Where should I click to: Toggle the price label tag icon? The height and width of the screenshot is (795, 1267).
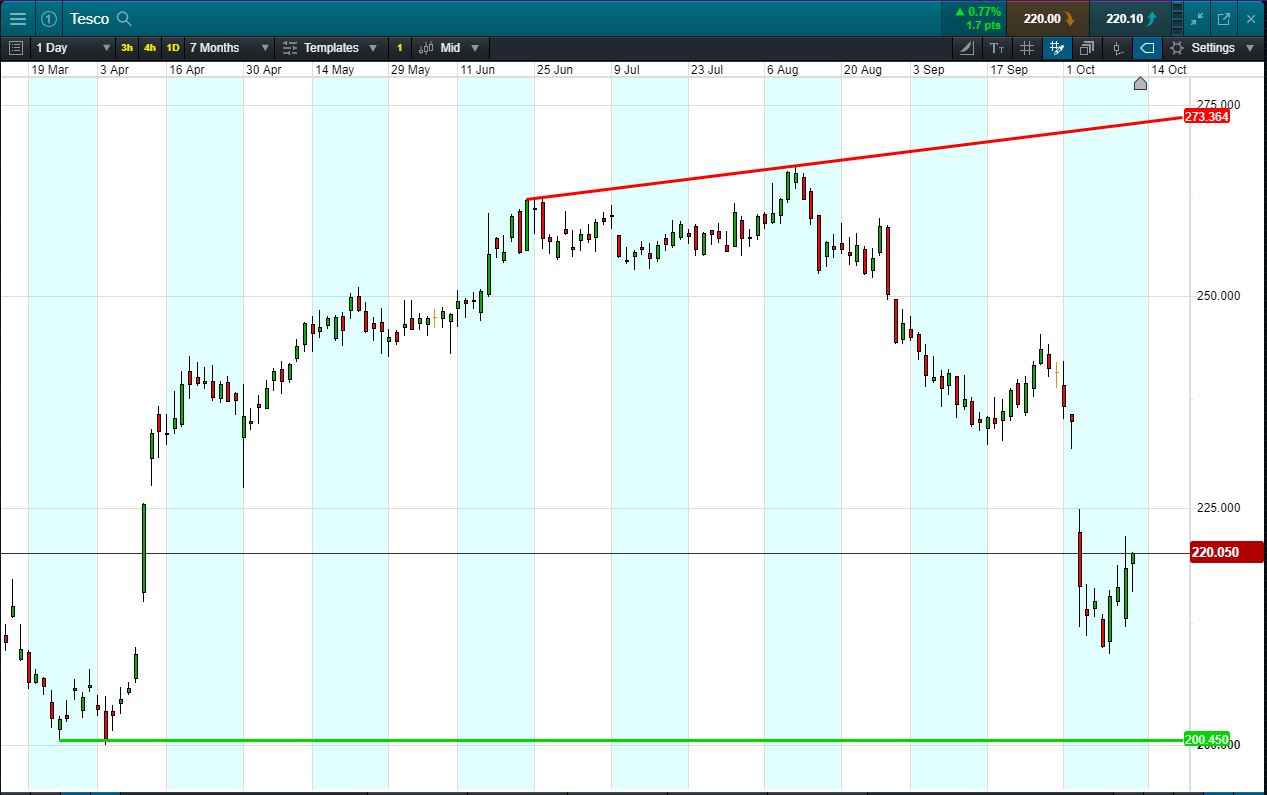click(x=1147, y=48)
